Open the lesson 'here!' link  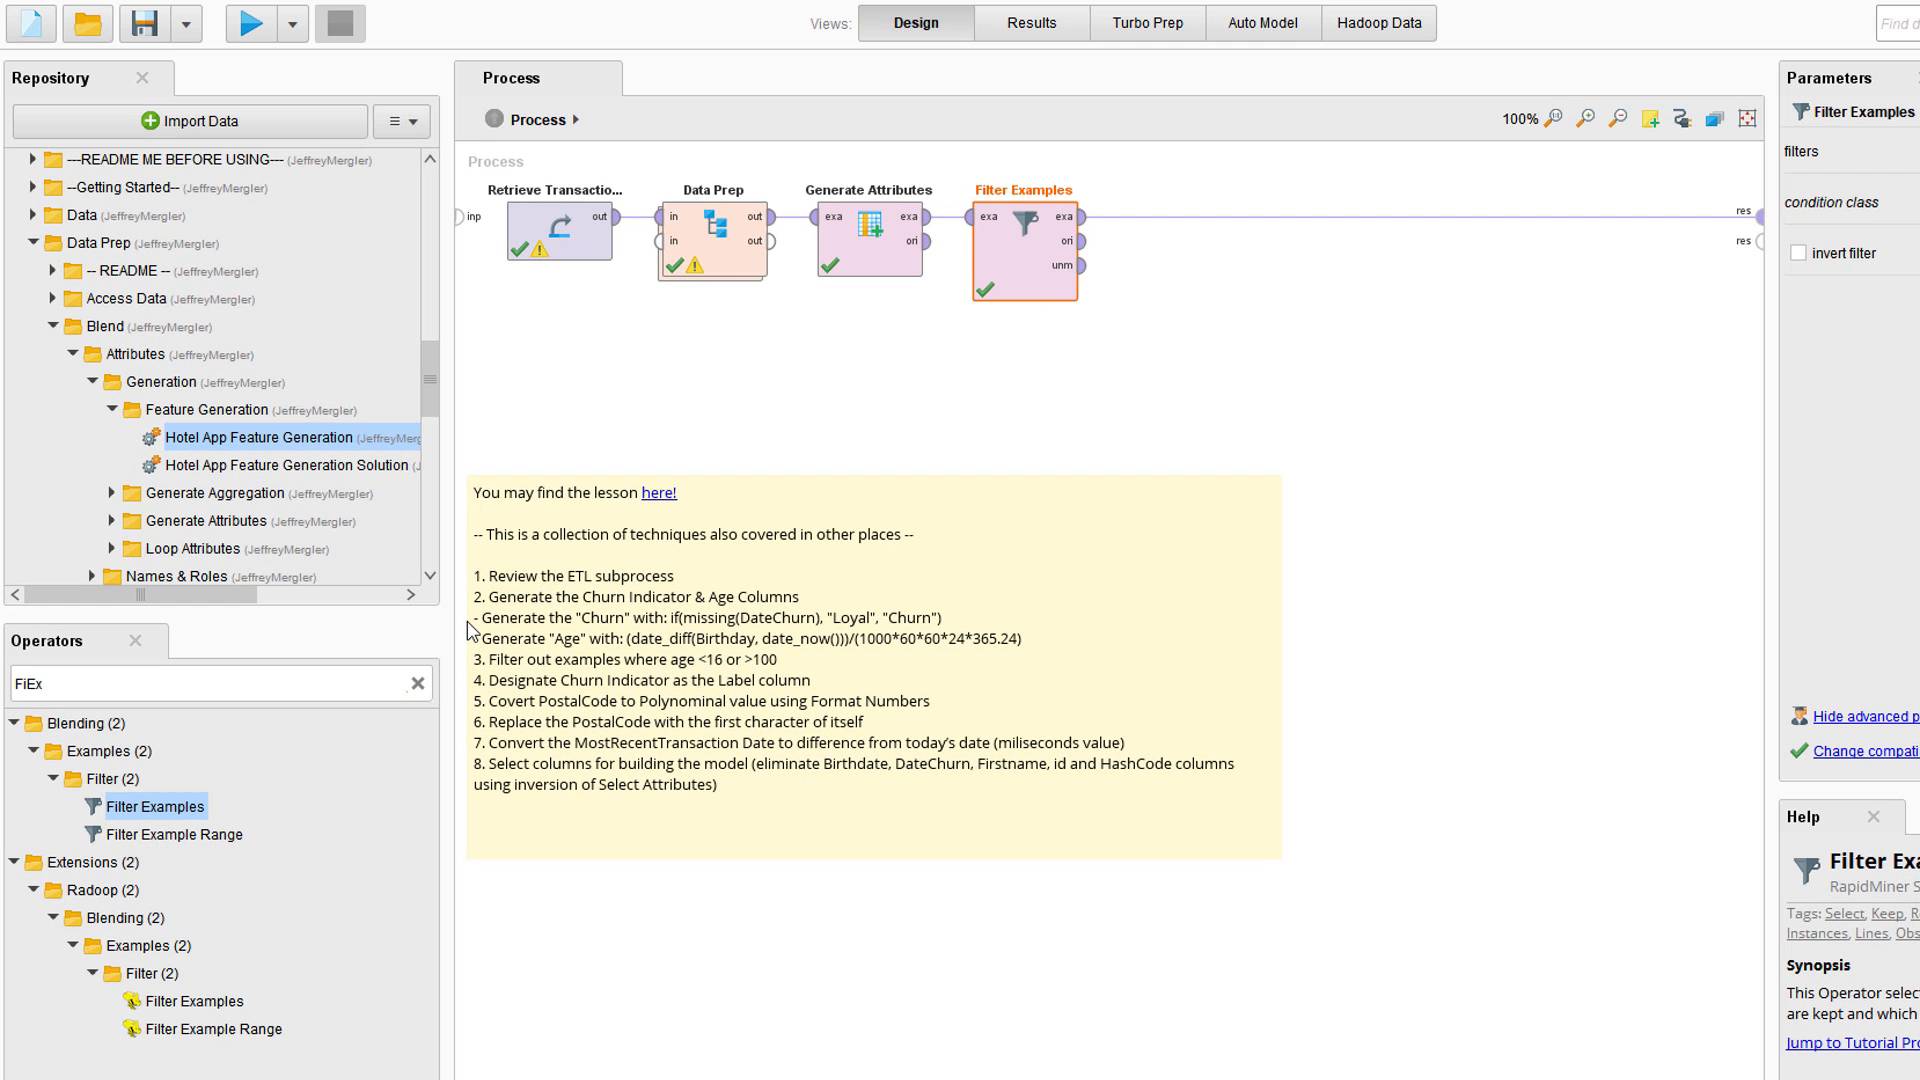point(658,493)
